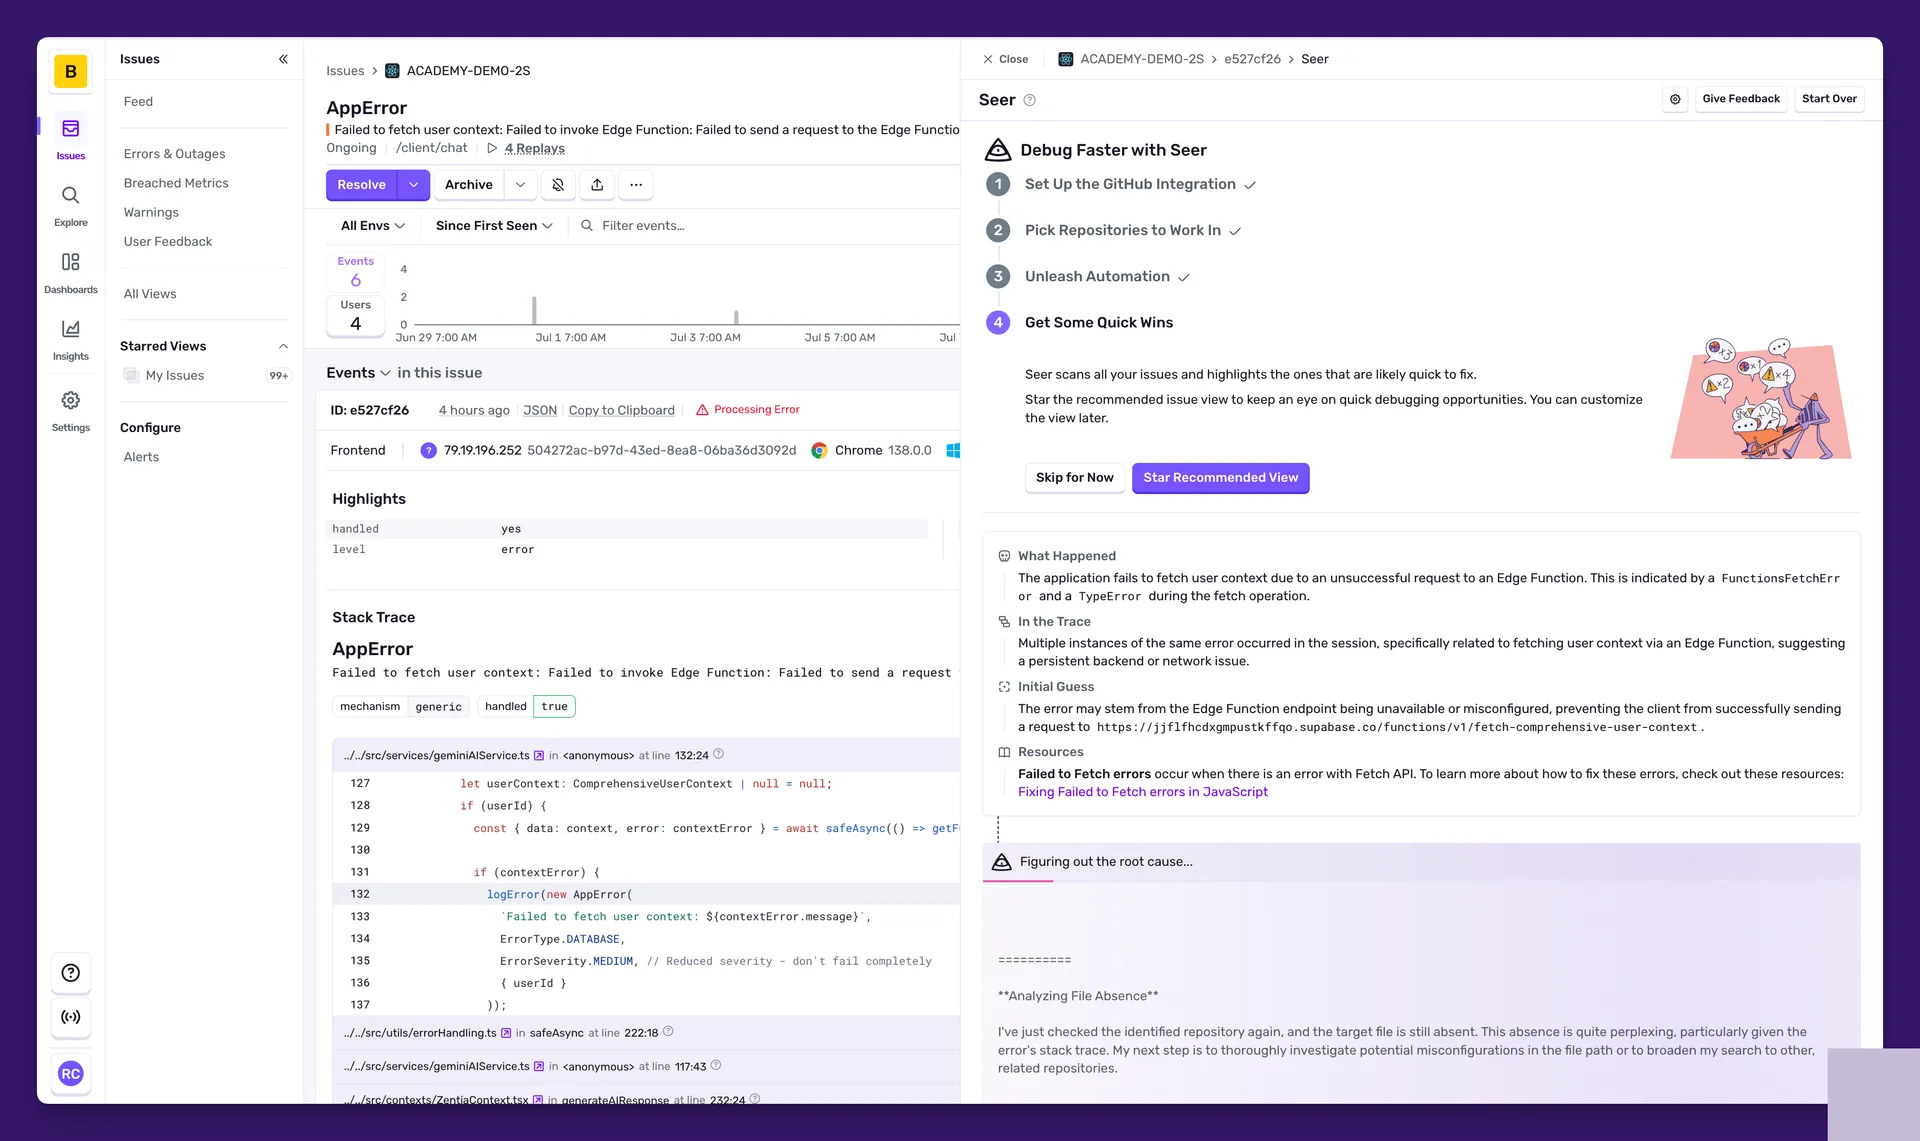Share this issue using the export icon
The height and width of the screenshot is (1141, 1920).
point(597,185)
